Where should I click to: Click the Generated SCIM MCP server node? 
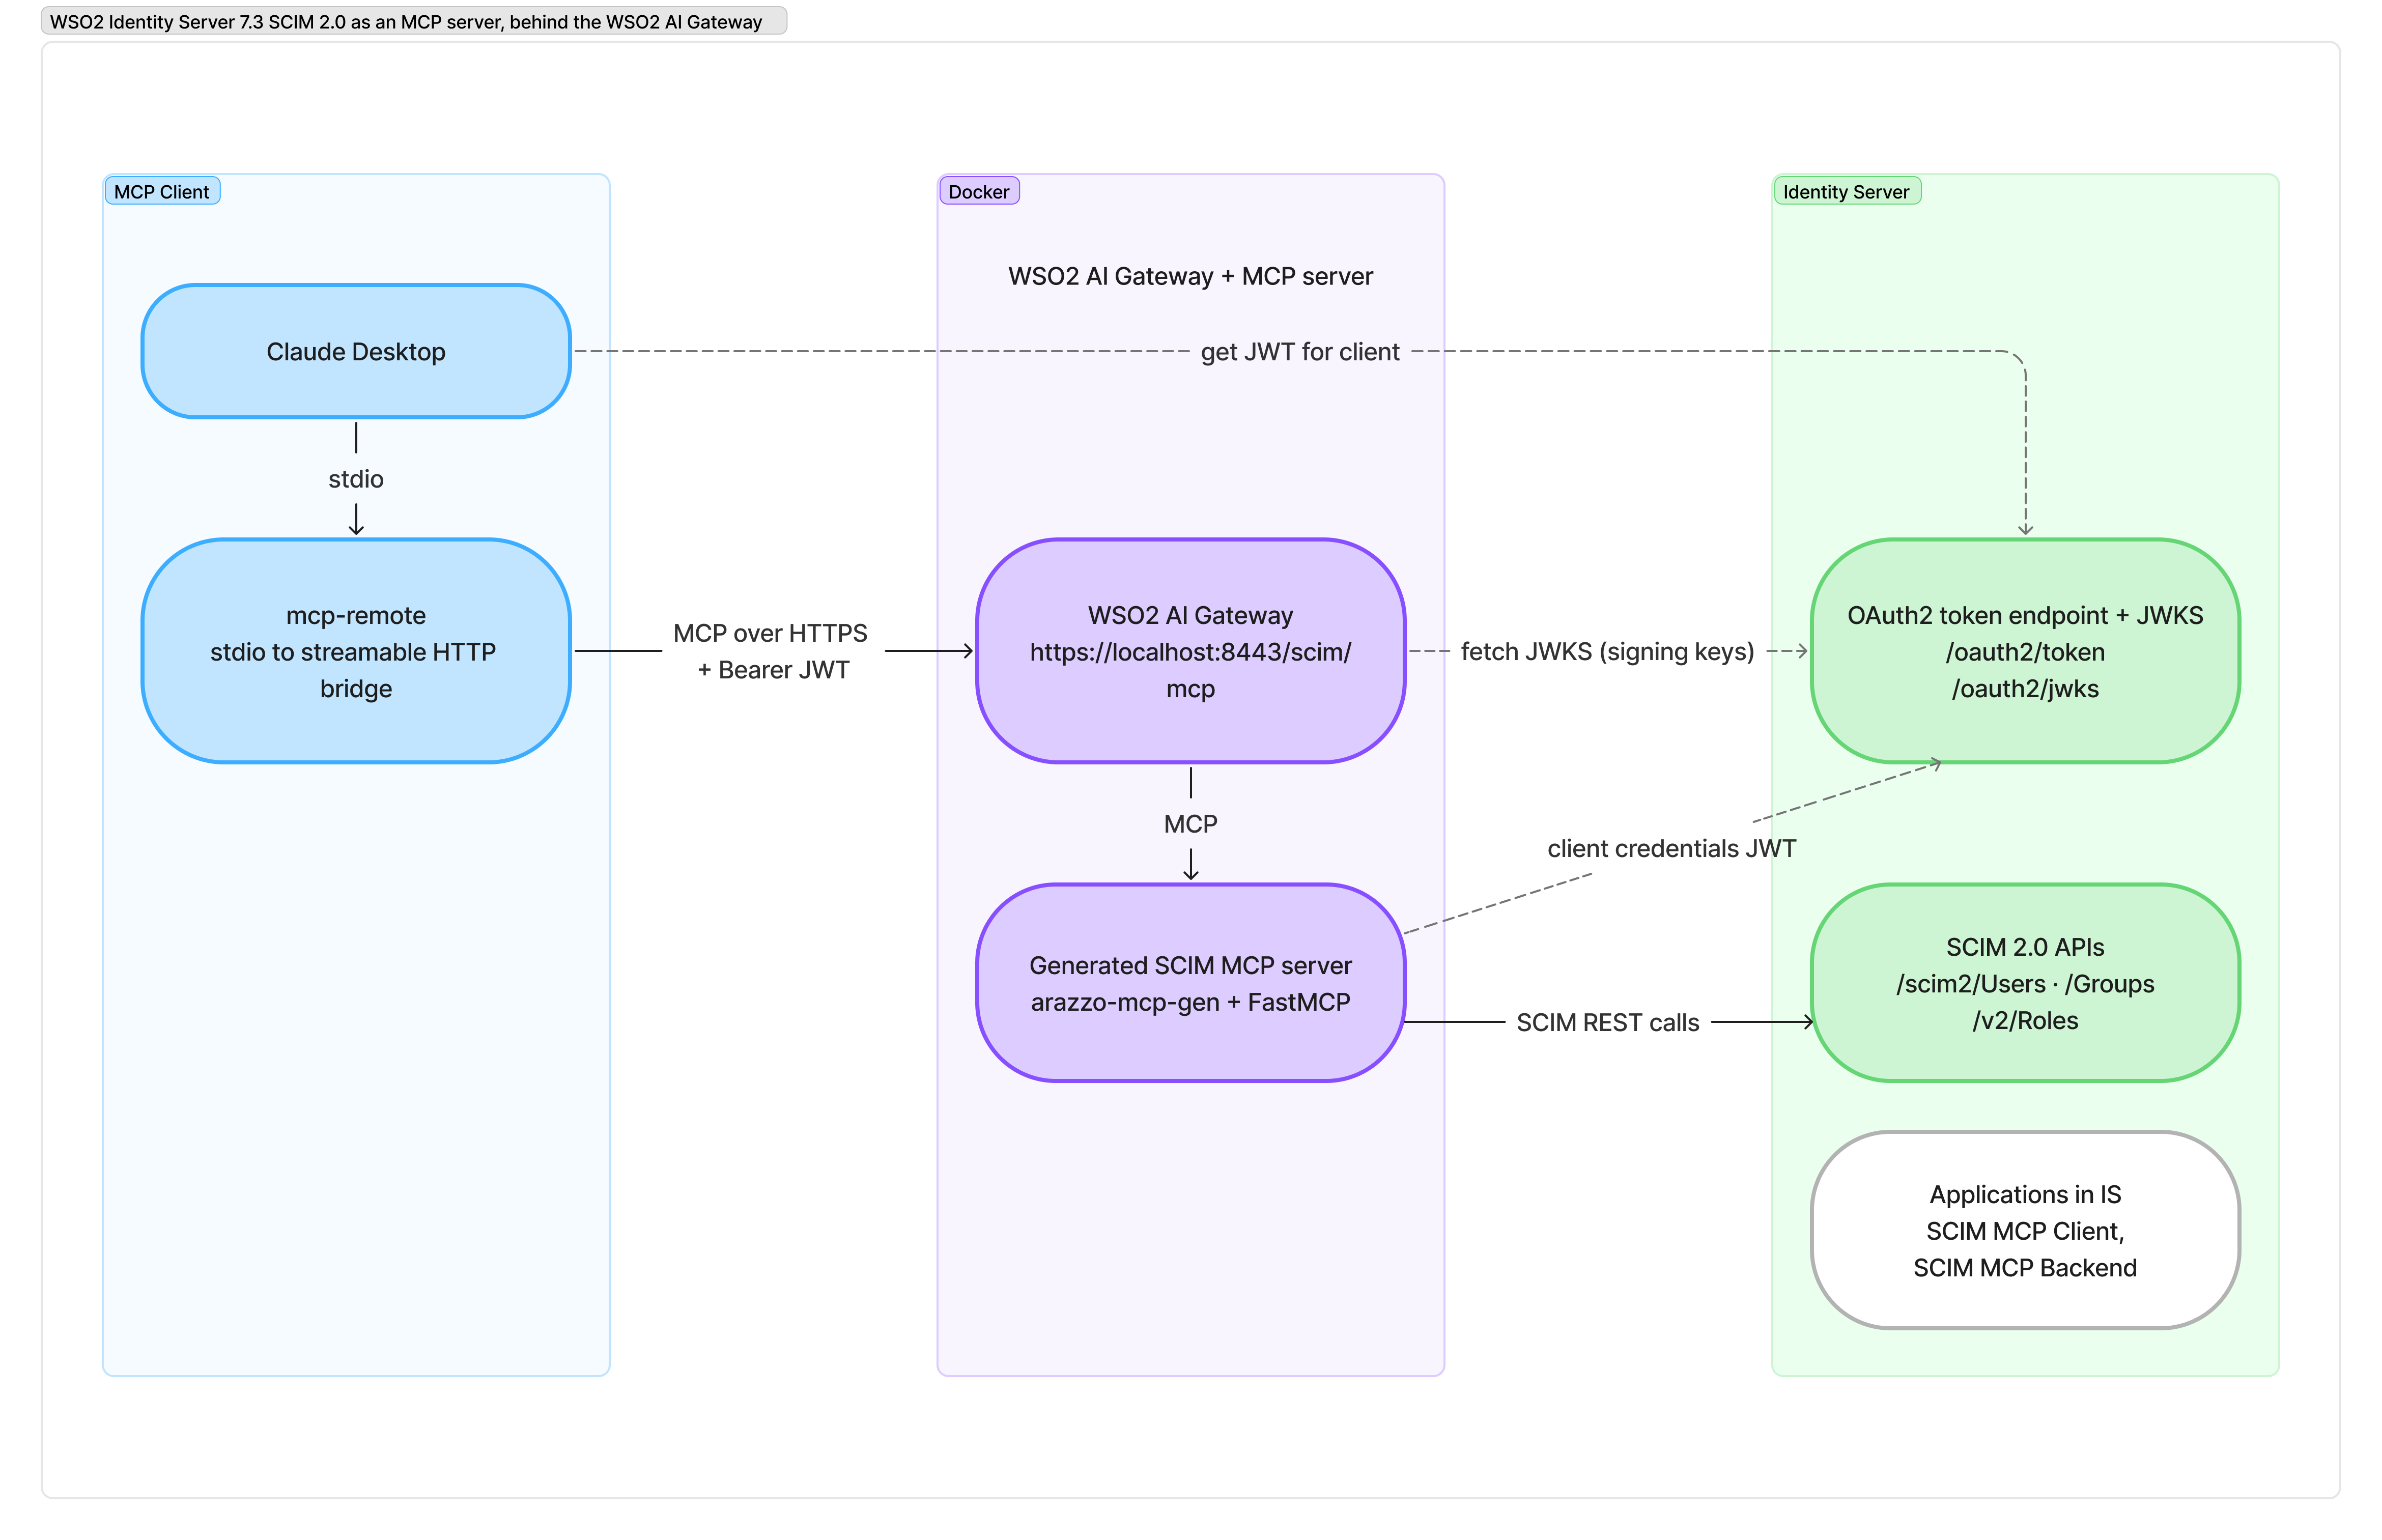(x=1190, y=983)
